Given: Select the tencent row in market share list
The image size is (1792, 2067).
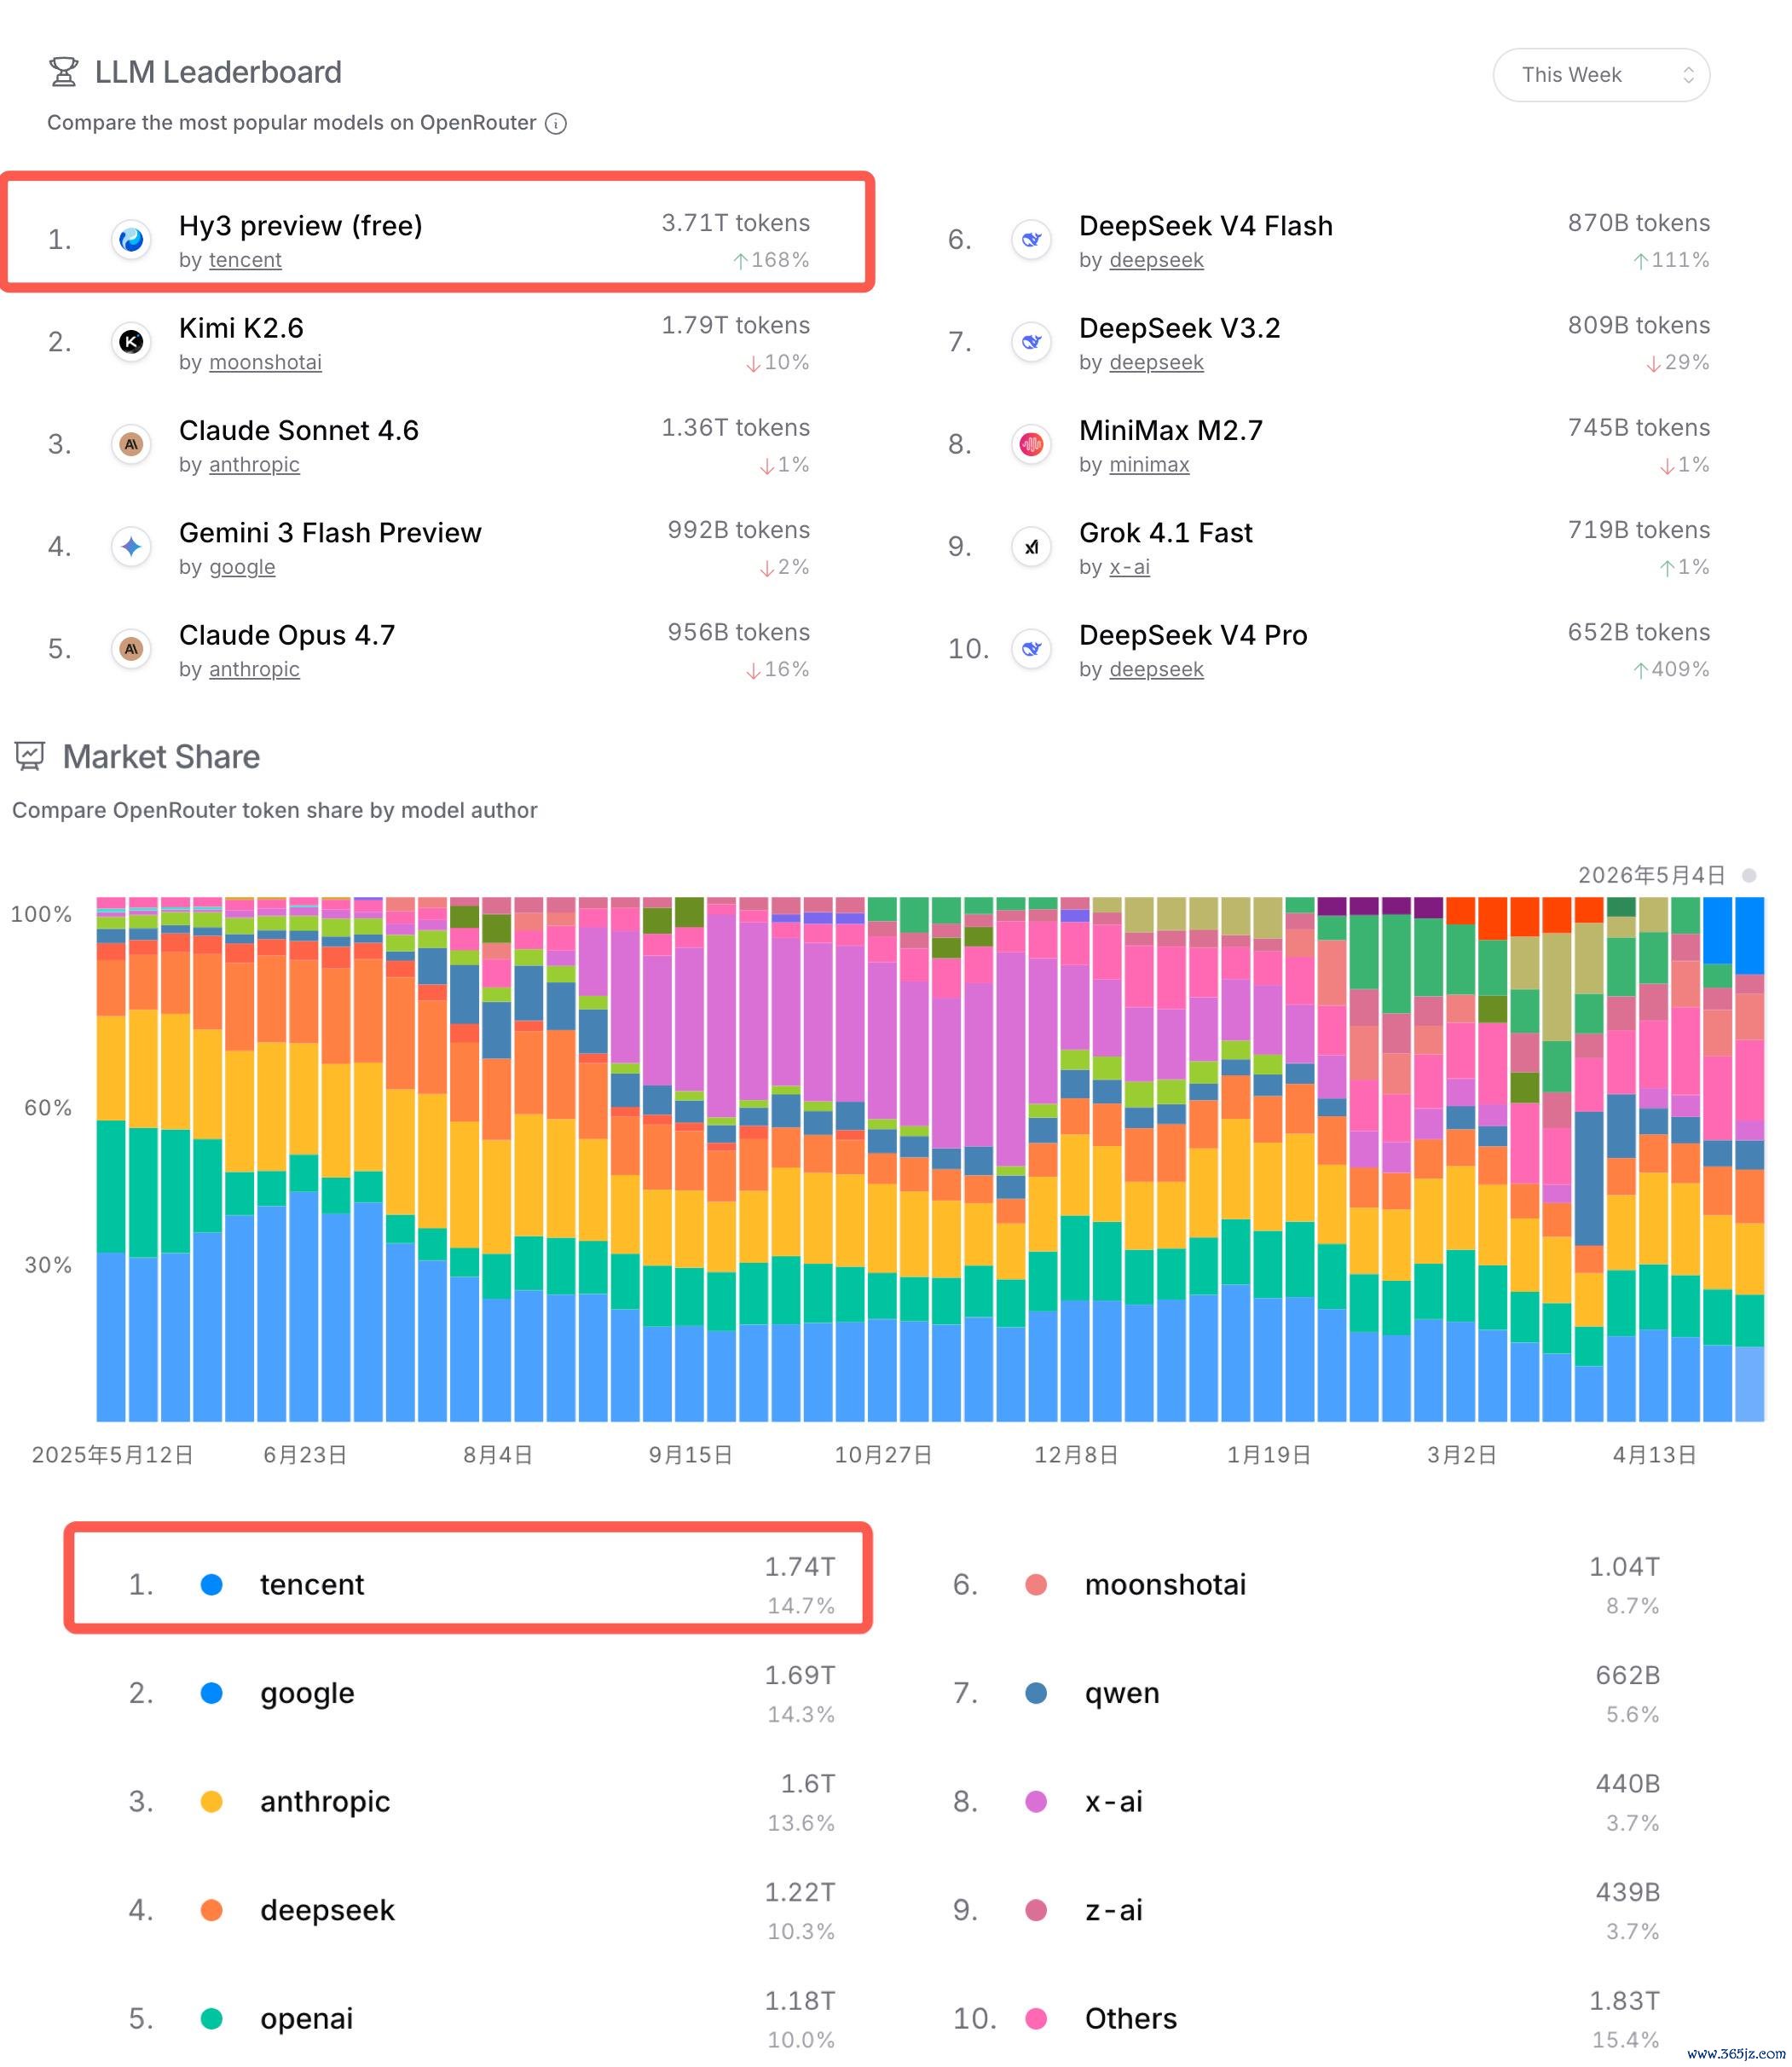Looking at the screenshot, I should [x=468, y=1584].
